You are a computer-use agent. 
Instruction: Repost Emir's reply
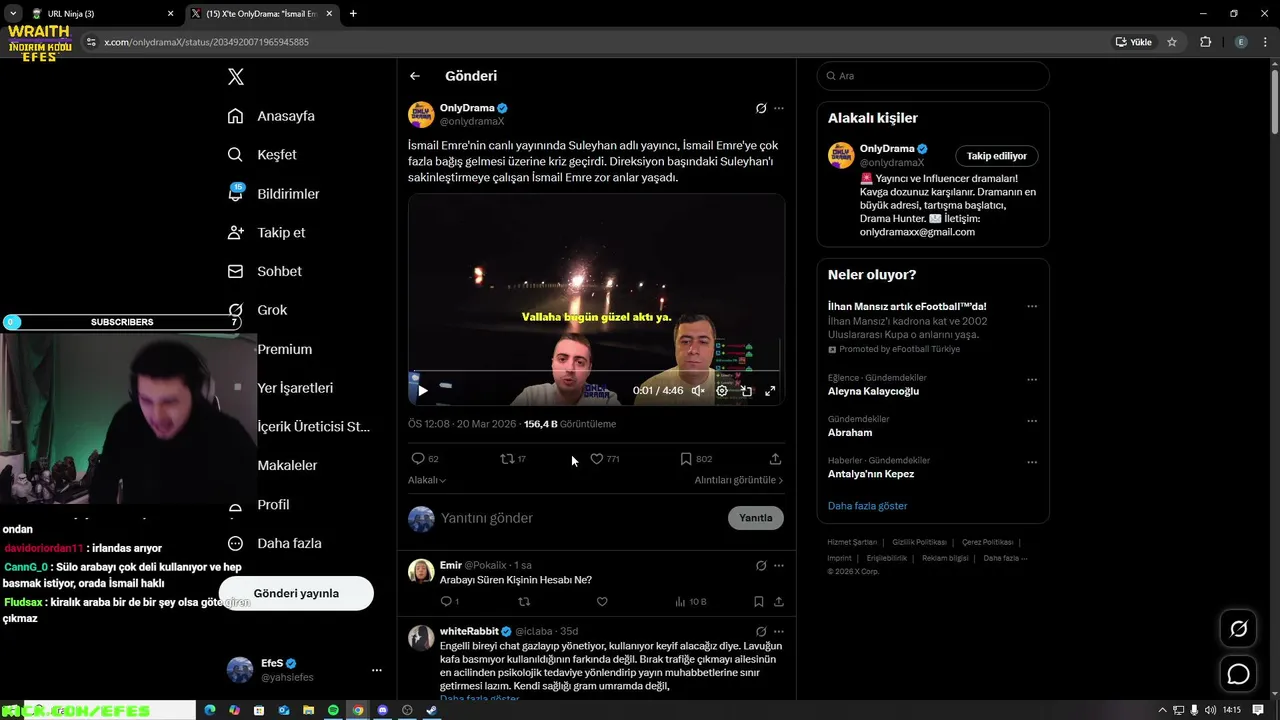(x=524, y=602)
